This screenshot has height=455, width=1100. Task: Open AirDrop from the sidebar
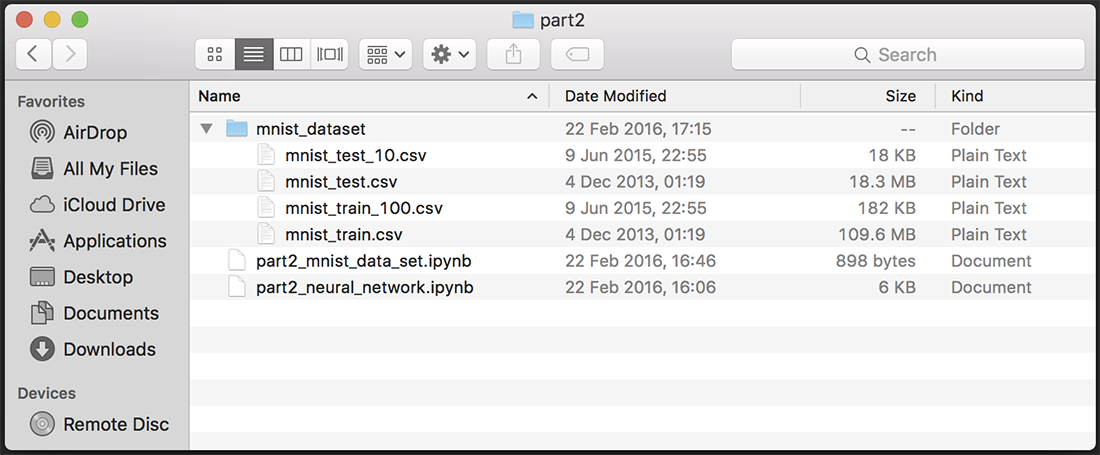pos(94,133)
